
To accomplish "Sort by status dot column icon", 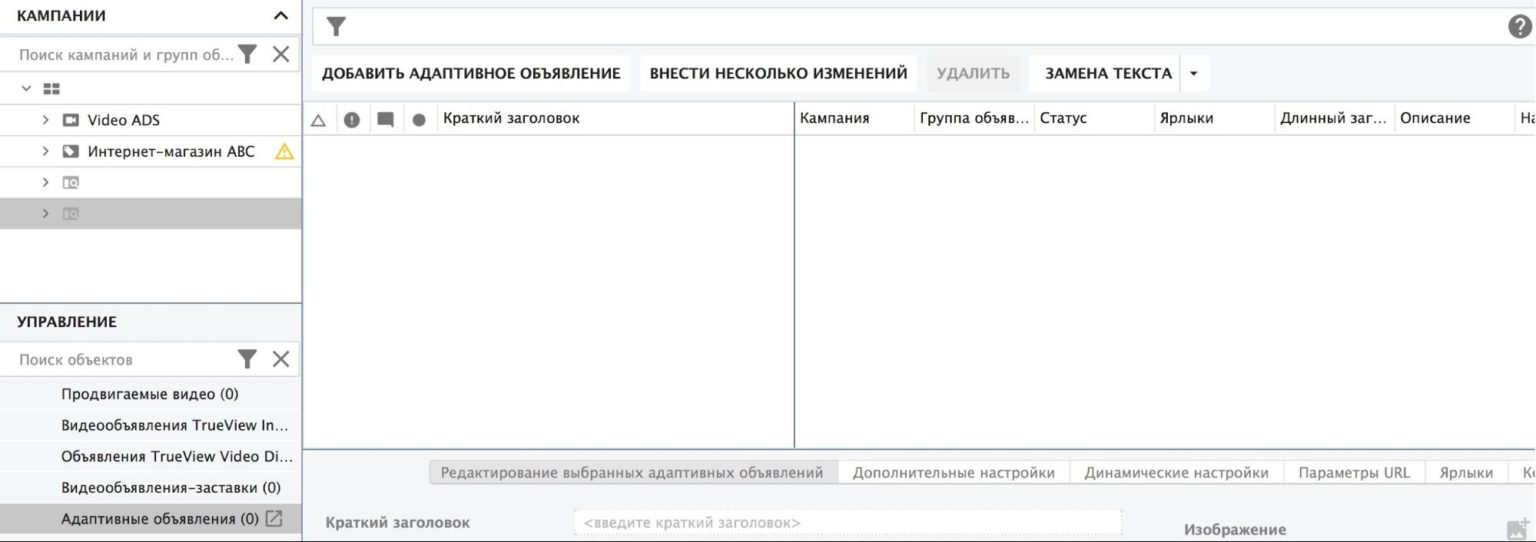I will (419, 119).
